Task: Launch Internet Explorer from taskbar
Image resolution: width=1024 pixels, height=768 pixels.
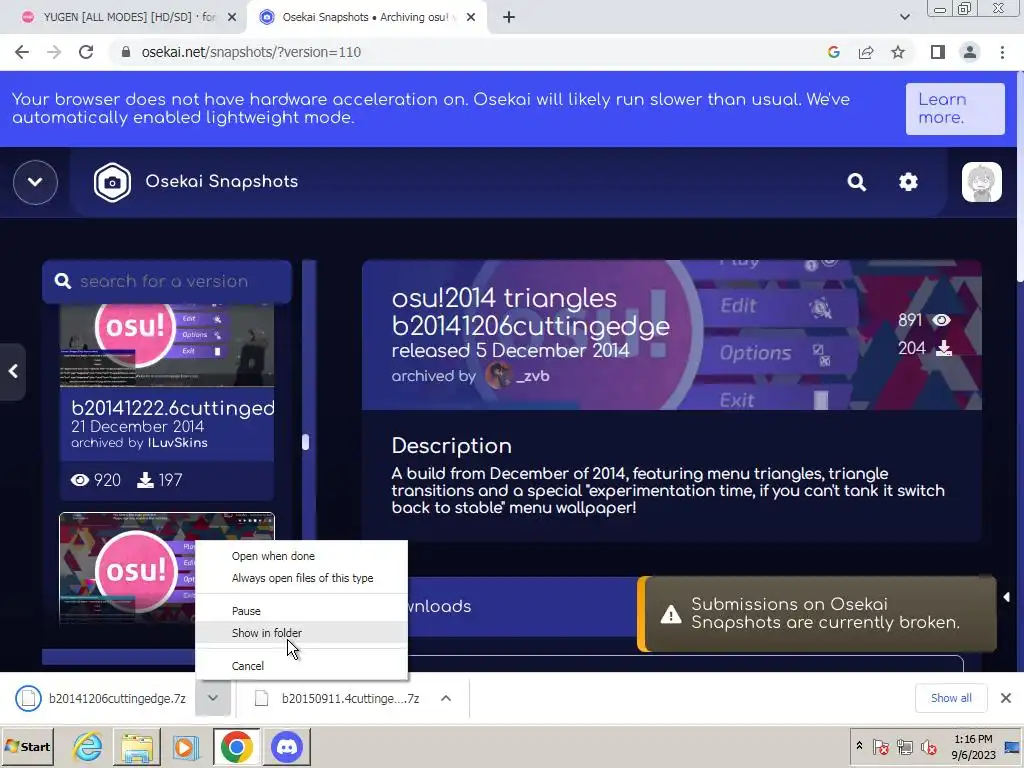Action: point(87,746)
